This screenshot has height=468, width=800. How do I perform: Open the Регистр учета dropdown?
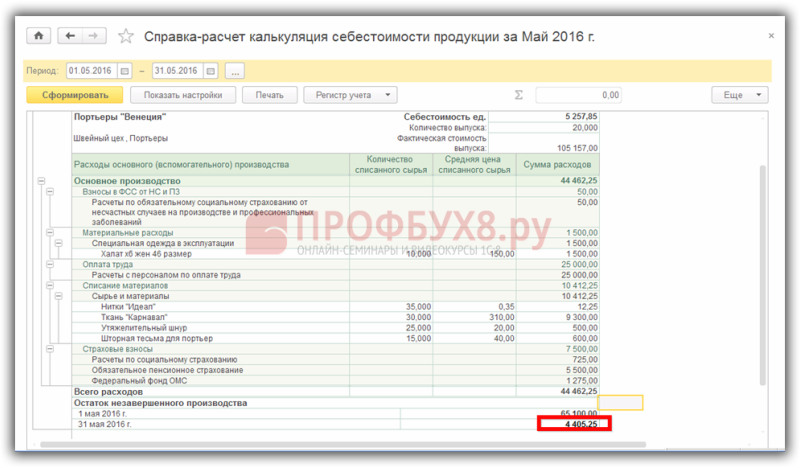pyautogui.click(x=350, y=95)
